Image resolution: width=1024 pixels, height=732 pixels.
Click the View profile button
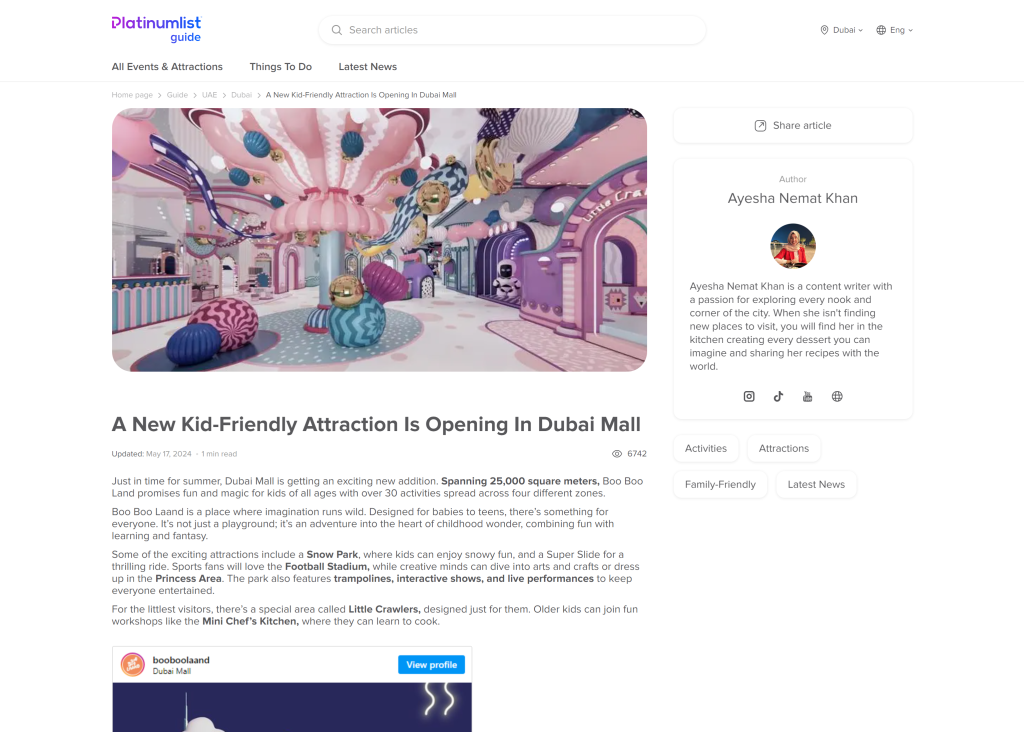432,665
